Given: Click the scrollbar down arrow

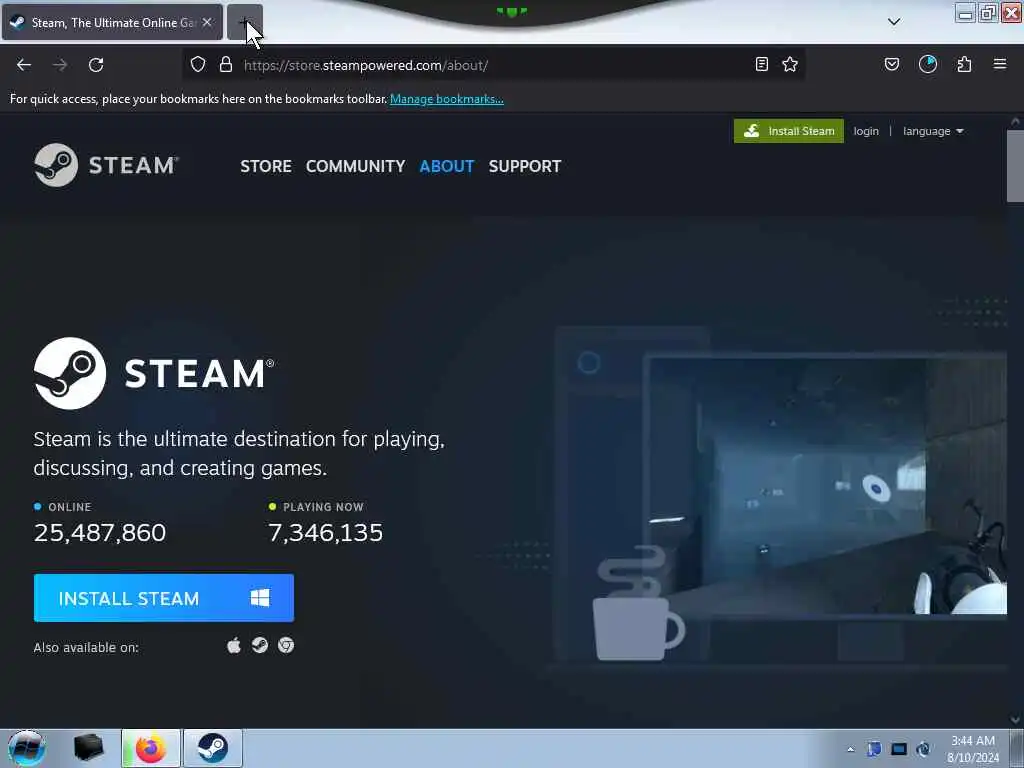Looking at the screenshot, I should (x=1015, y=719).
